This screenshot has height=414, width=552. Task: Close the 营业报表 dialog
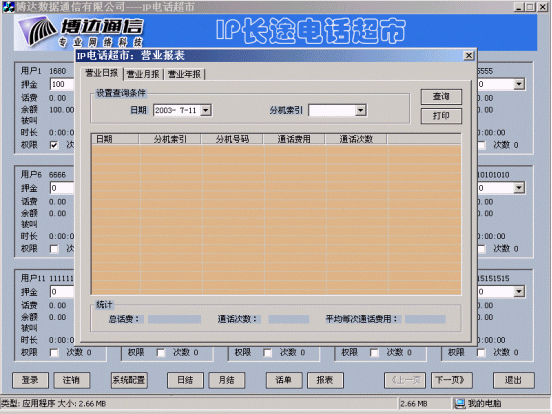tap(469, 56)
